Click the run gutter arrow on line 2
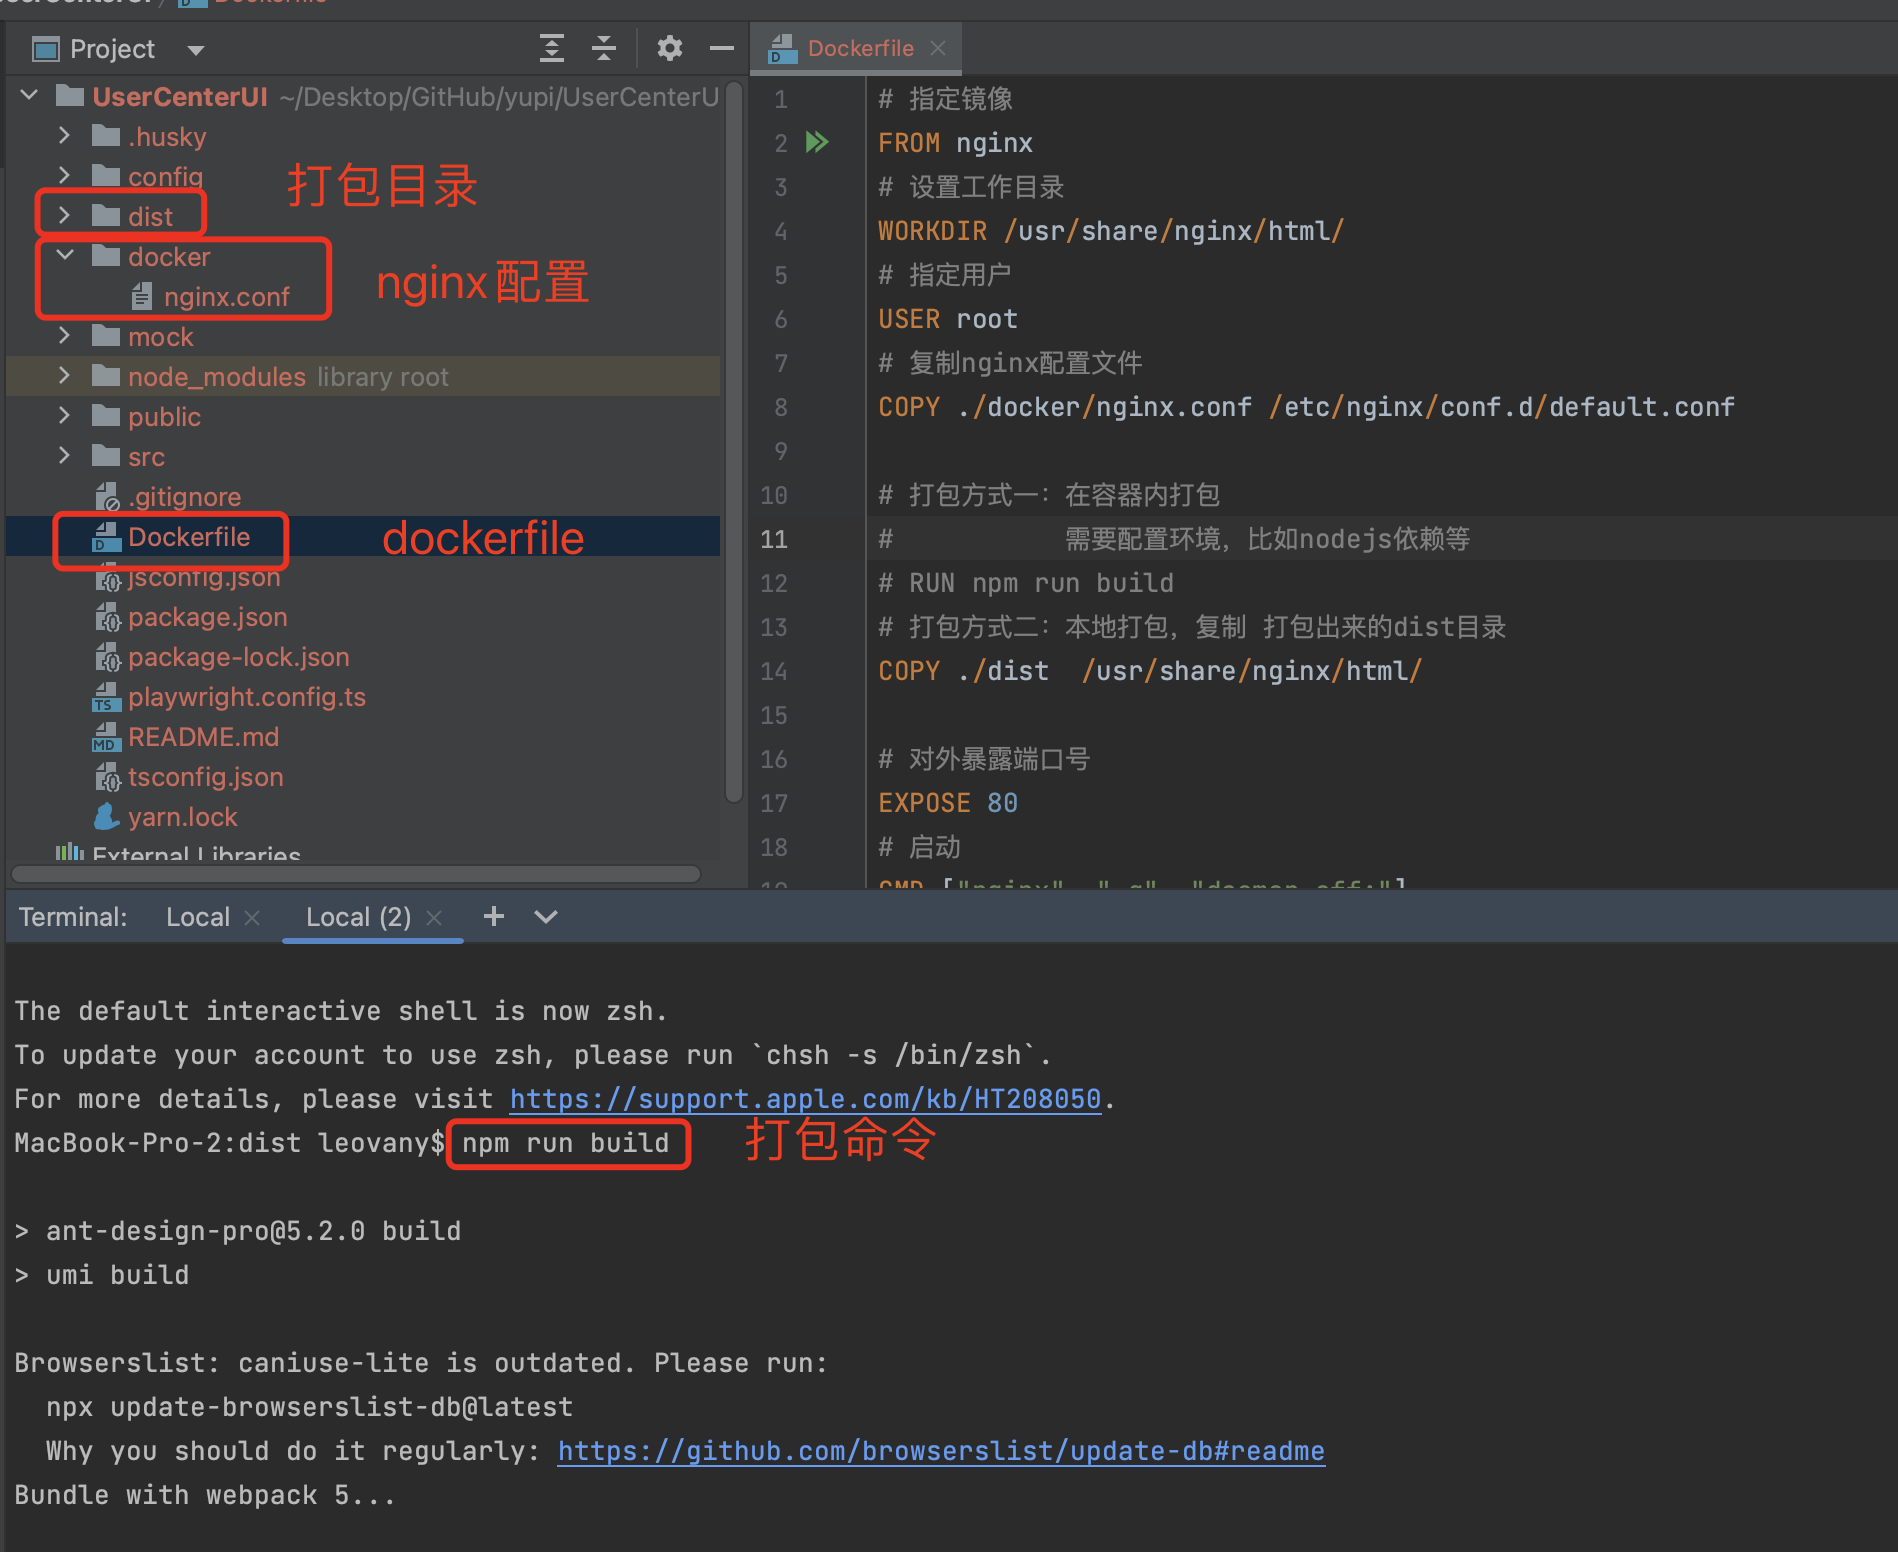This screenshot has height=1552, width=1898. tap(817, 142)
